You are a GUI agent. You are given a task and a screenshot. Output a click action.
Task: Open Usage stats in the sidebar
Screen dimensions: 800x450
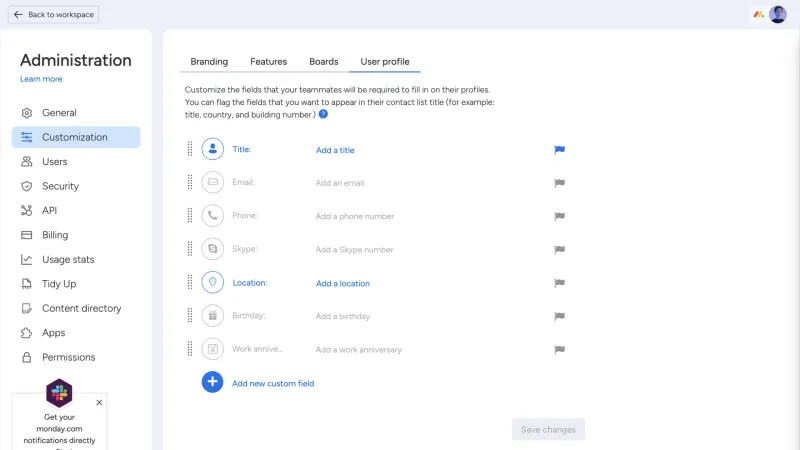[76, 260]
